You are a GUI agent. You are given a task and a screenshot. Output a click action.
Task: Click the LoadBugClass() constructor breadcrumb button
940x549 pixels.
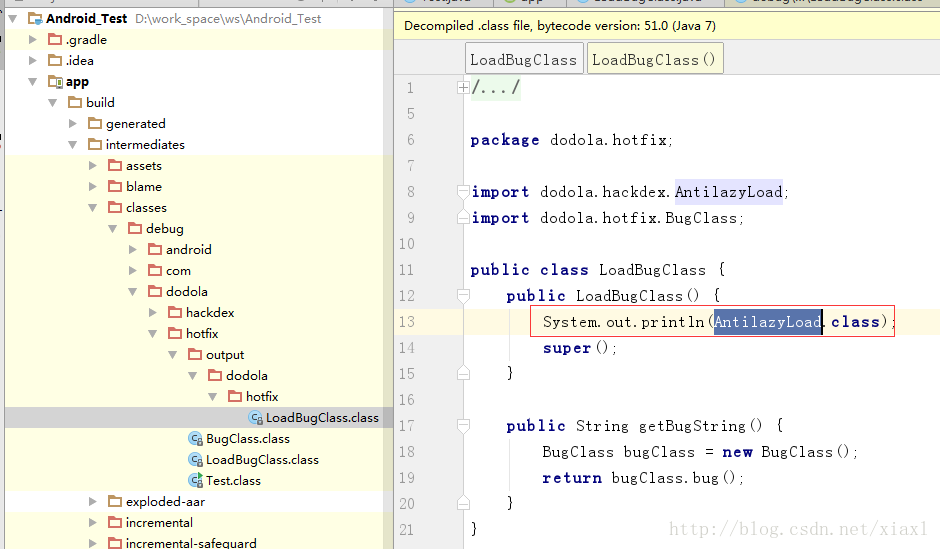tap(655, 59)
